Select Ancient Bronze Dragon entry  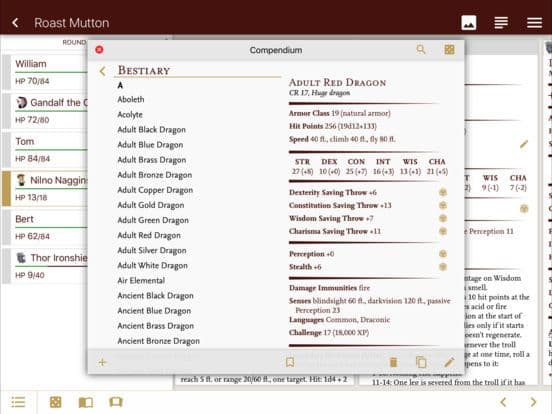[x=158, y=341]
